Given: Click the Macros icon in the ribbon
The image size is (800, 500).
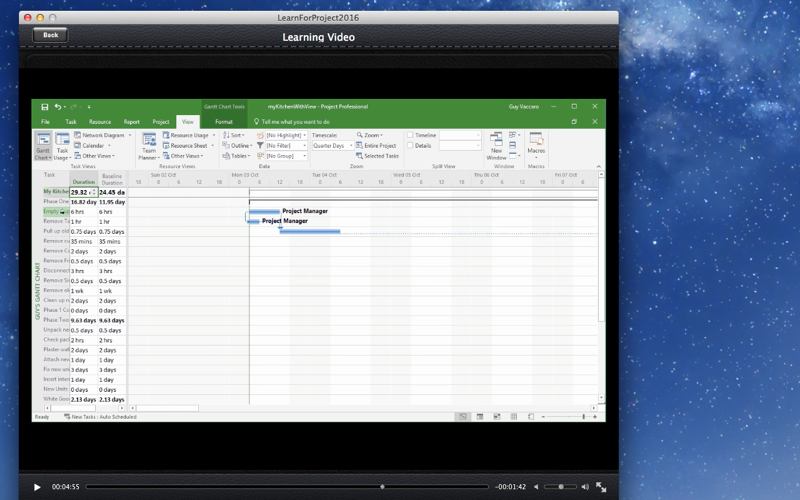Looking at the screenshot, I should (x=536, y=145).
